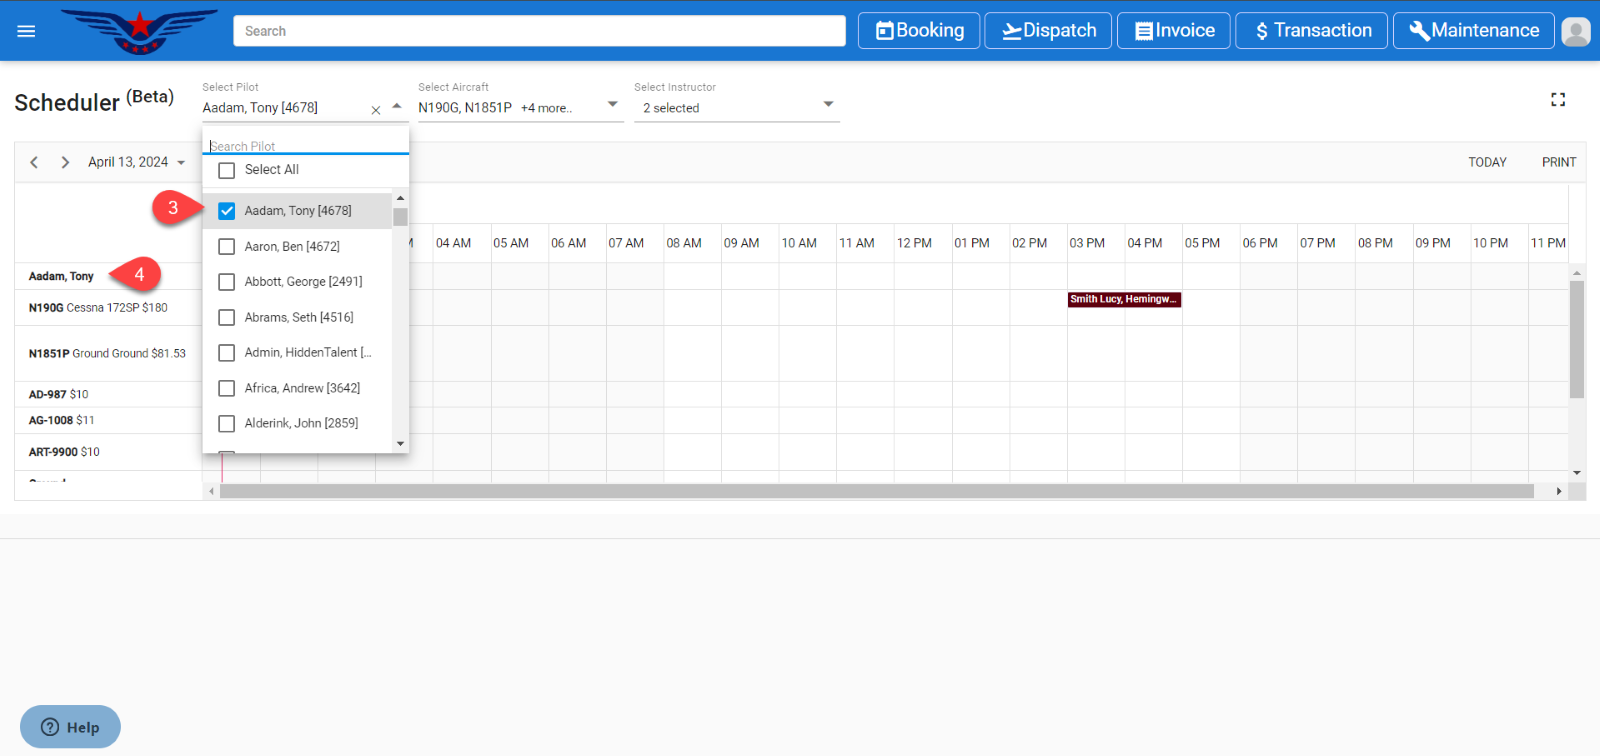Viewport: 1600px width, 756px height.
Task: Click the winged star logo
Action: 139,31
